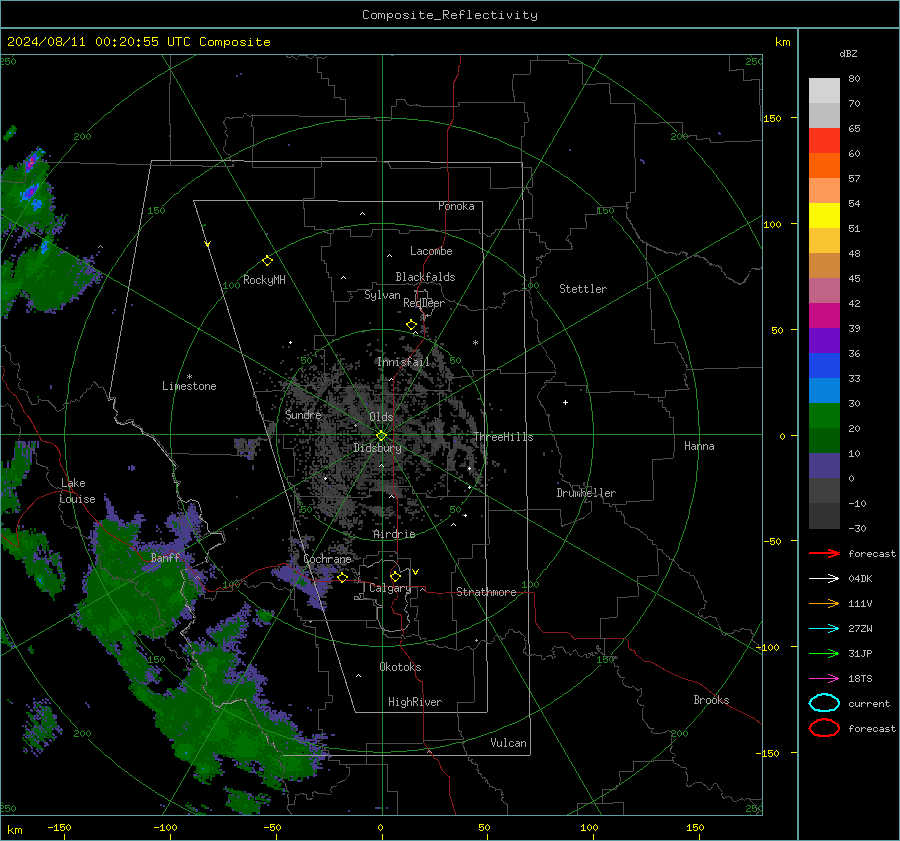Select the 20 dBZ green color swatch
The width and height of the screenshot is (900, 841).
[x=824, y=416]
